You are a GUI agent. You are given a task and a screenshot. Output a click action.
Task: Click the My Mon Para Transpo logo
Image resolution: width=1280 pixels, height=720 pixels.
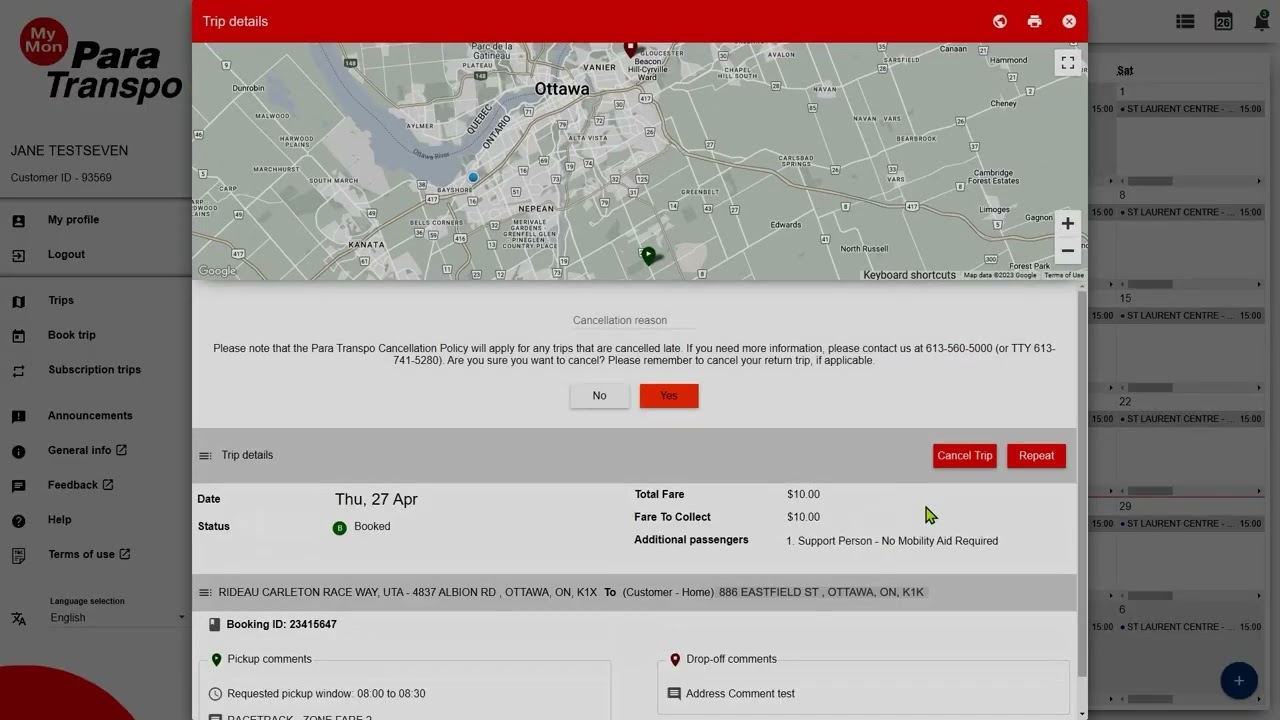click(101, 61)
